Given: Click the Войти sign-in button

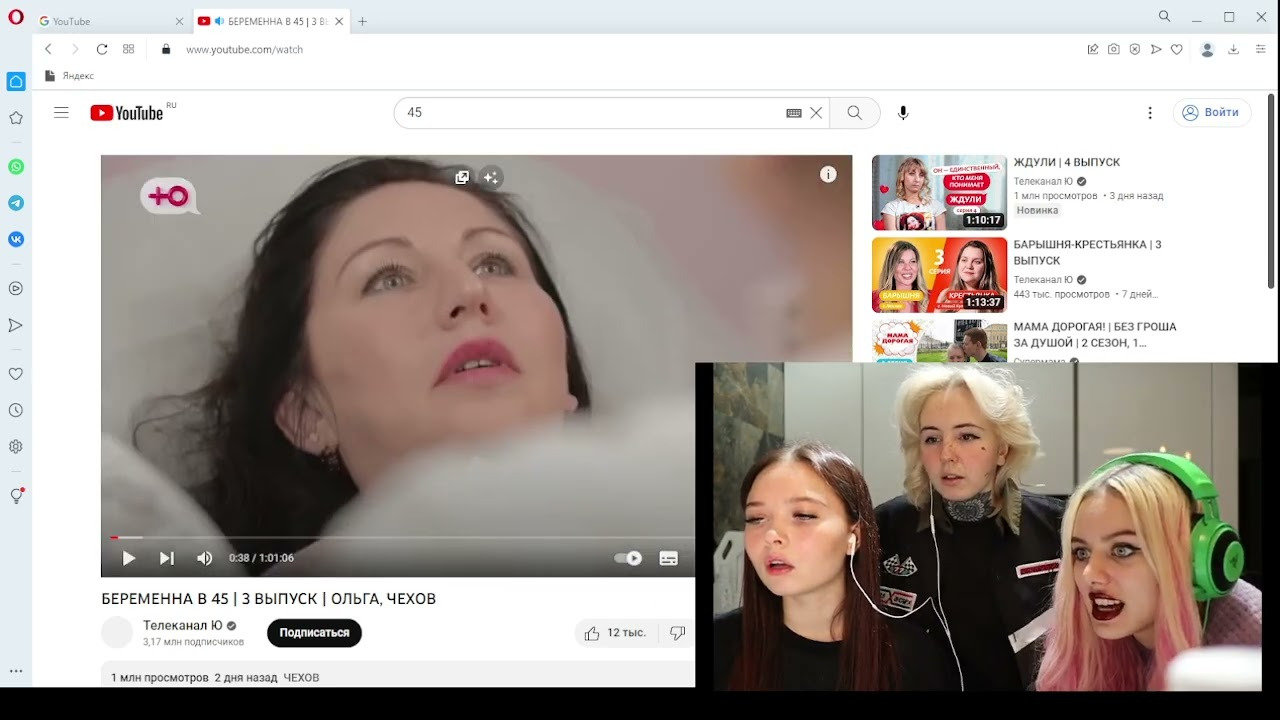Looking at the screenshot, I should click(x=1211, y=113).
